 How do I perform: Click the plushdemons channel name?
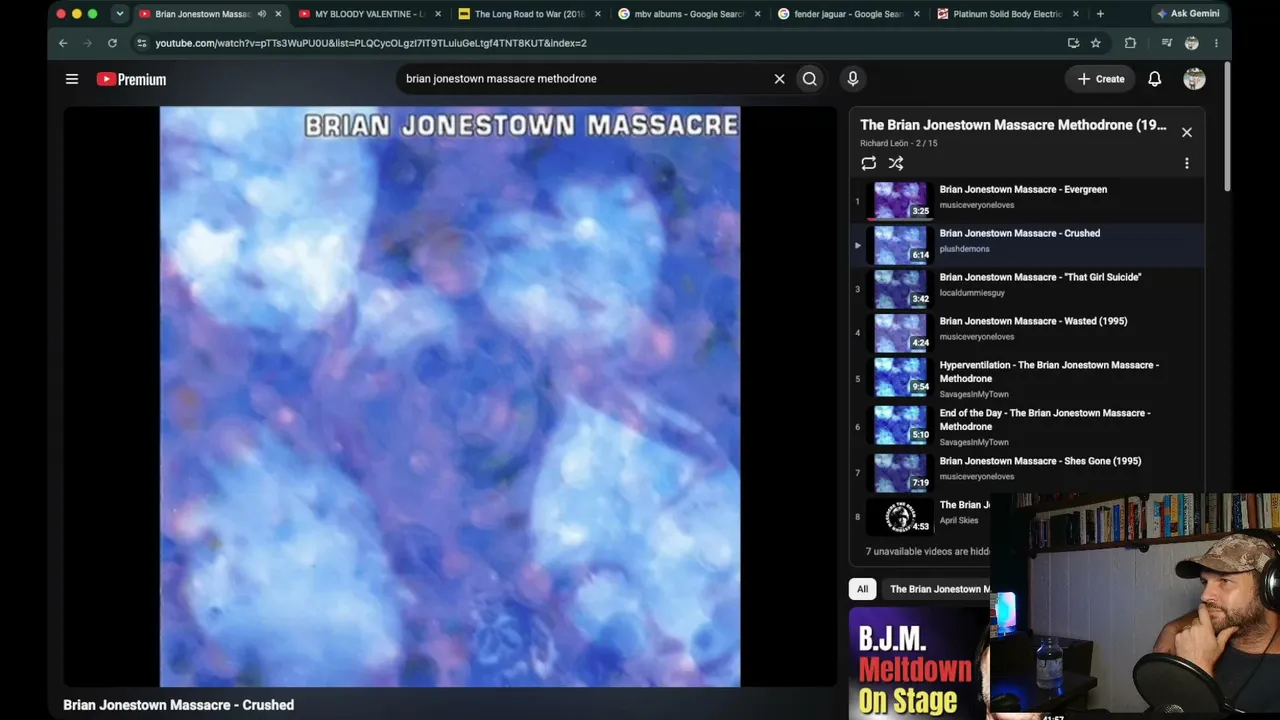(x=964, y=249)
